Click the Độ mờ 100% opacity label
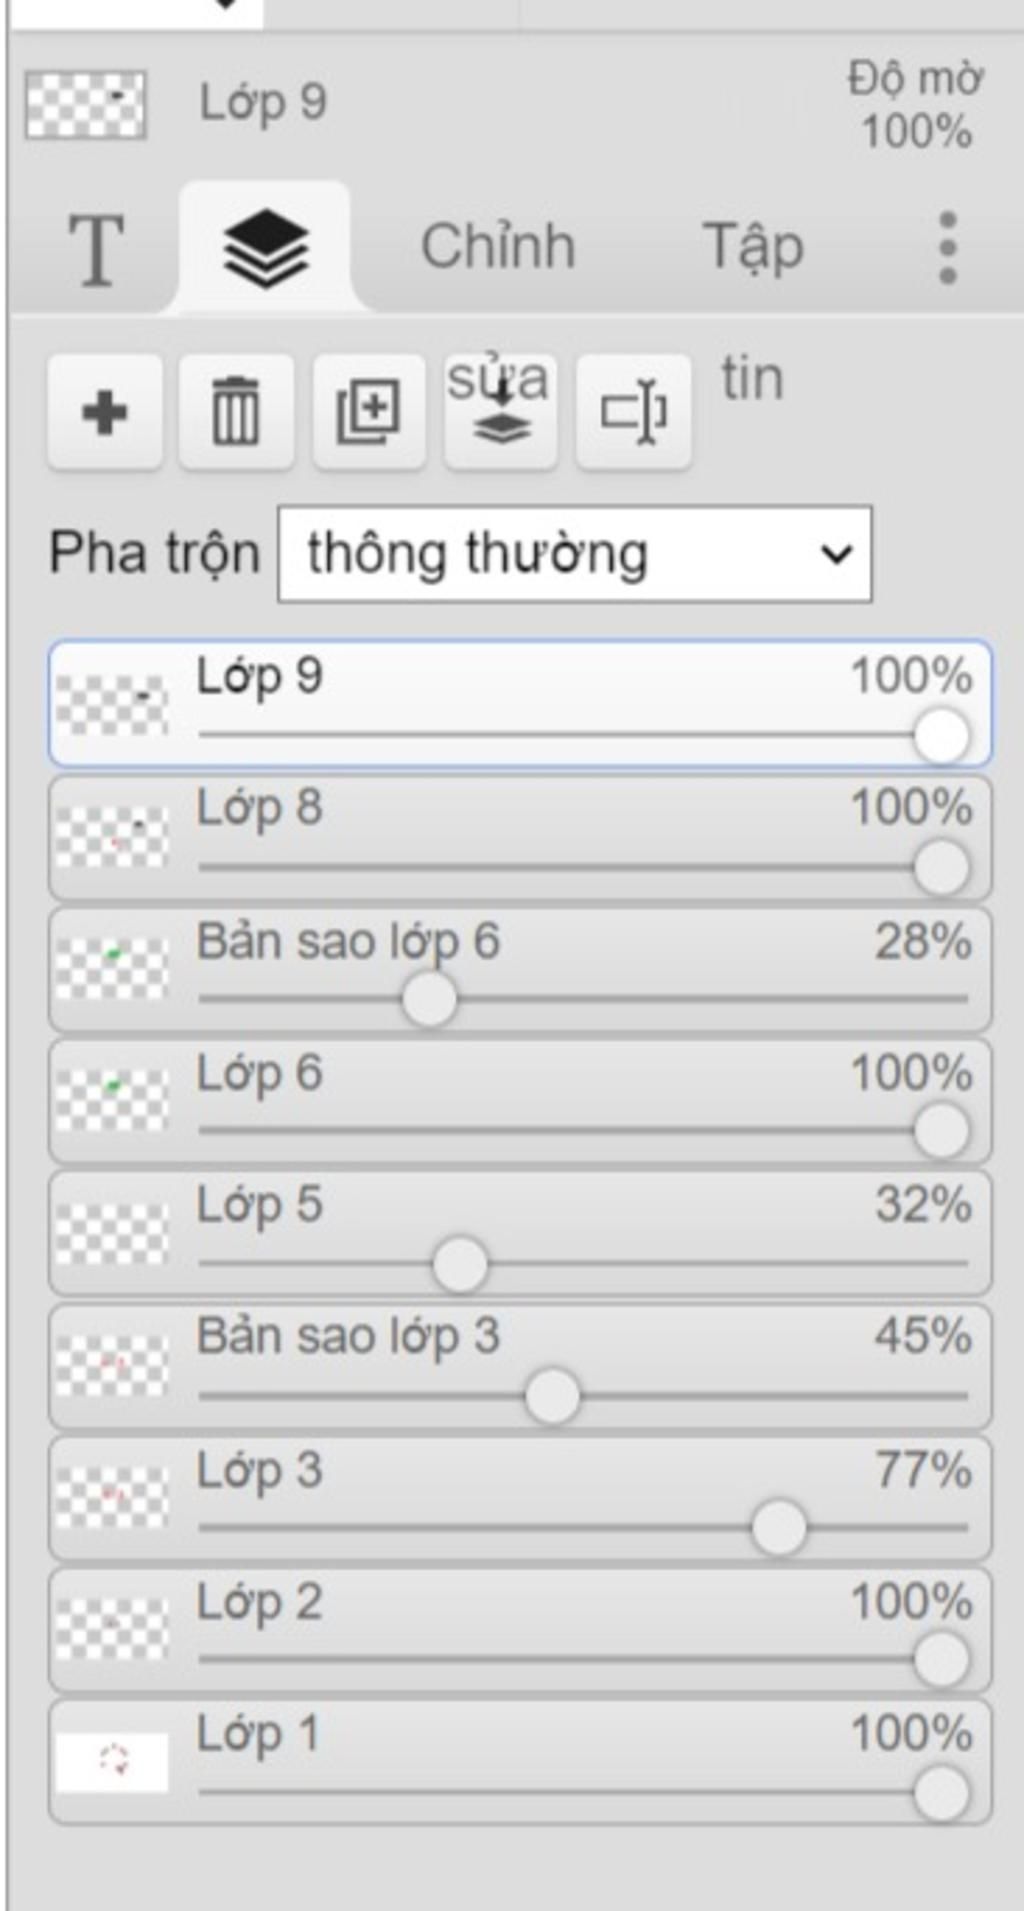 [x=916, y=104]
